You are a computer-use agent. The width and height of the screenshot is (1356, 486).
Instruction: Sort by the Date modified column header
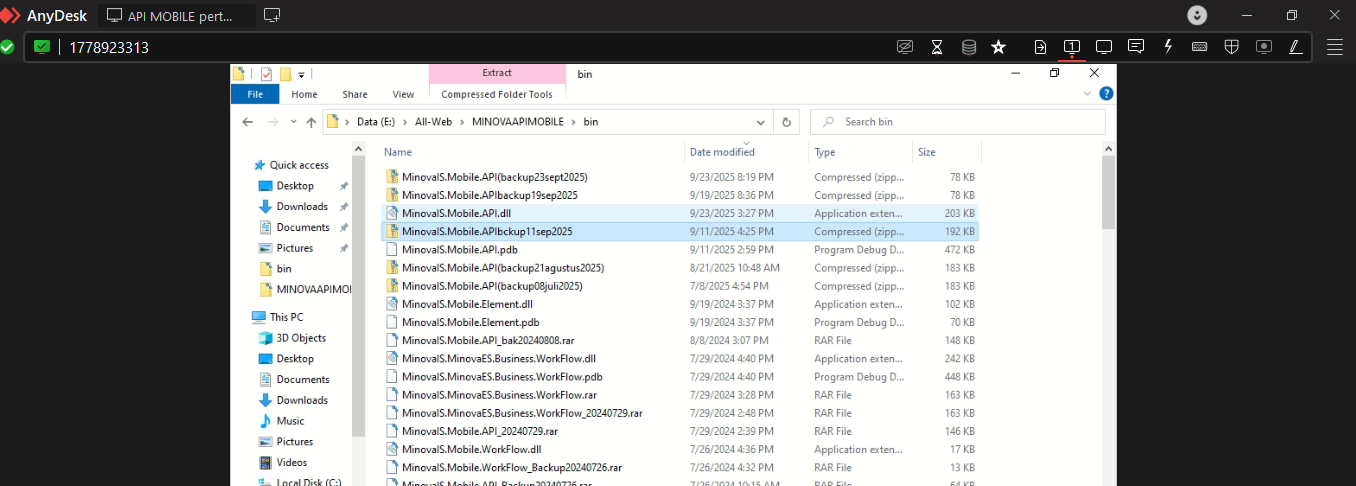click(722, 152)
